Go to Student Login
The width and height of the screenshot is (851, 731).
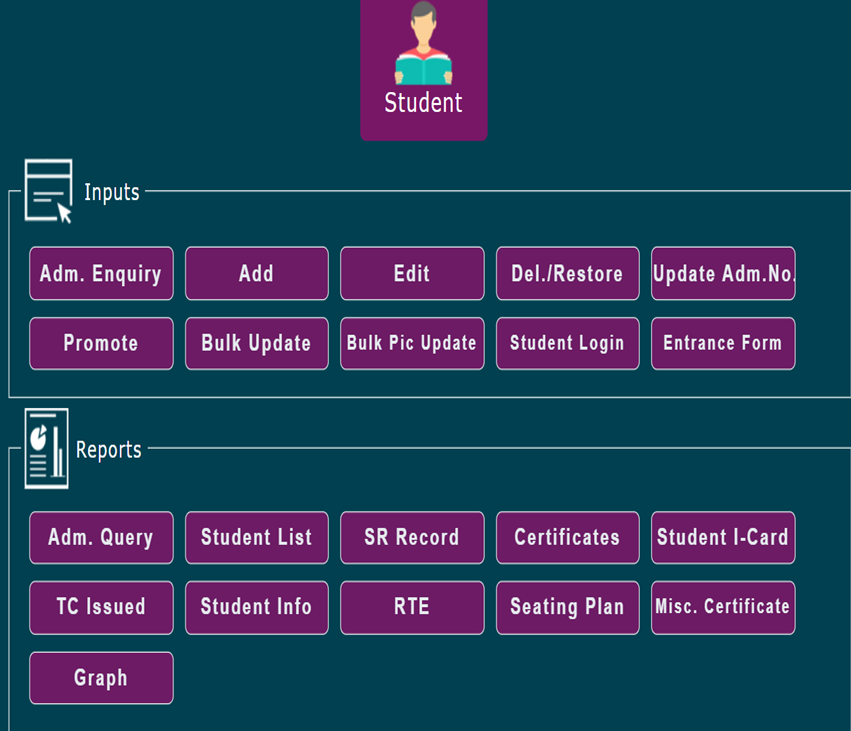coord(567,343)
